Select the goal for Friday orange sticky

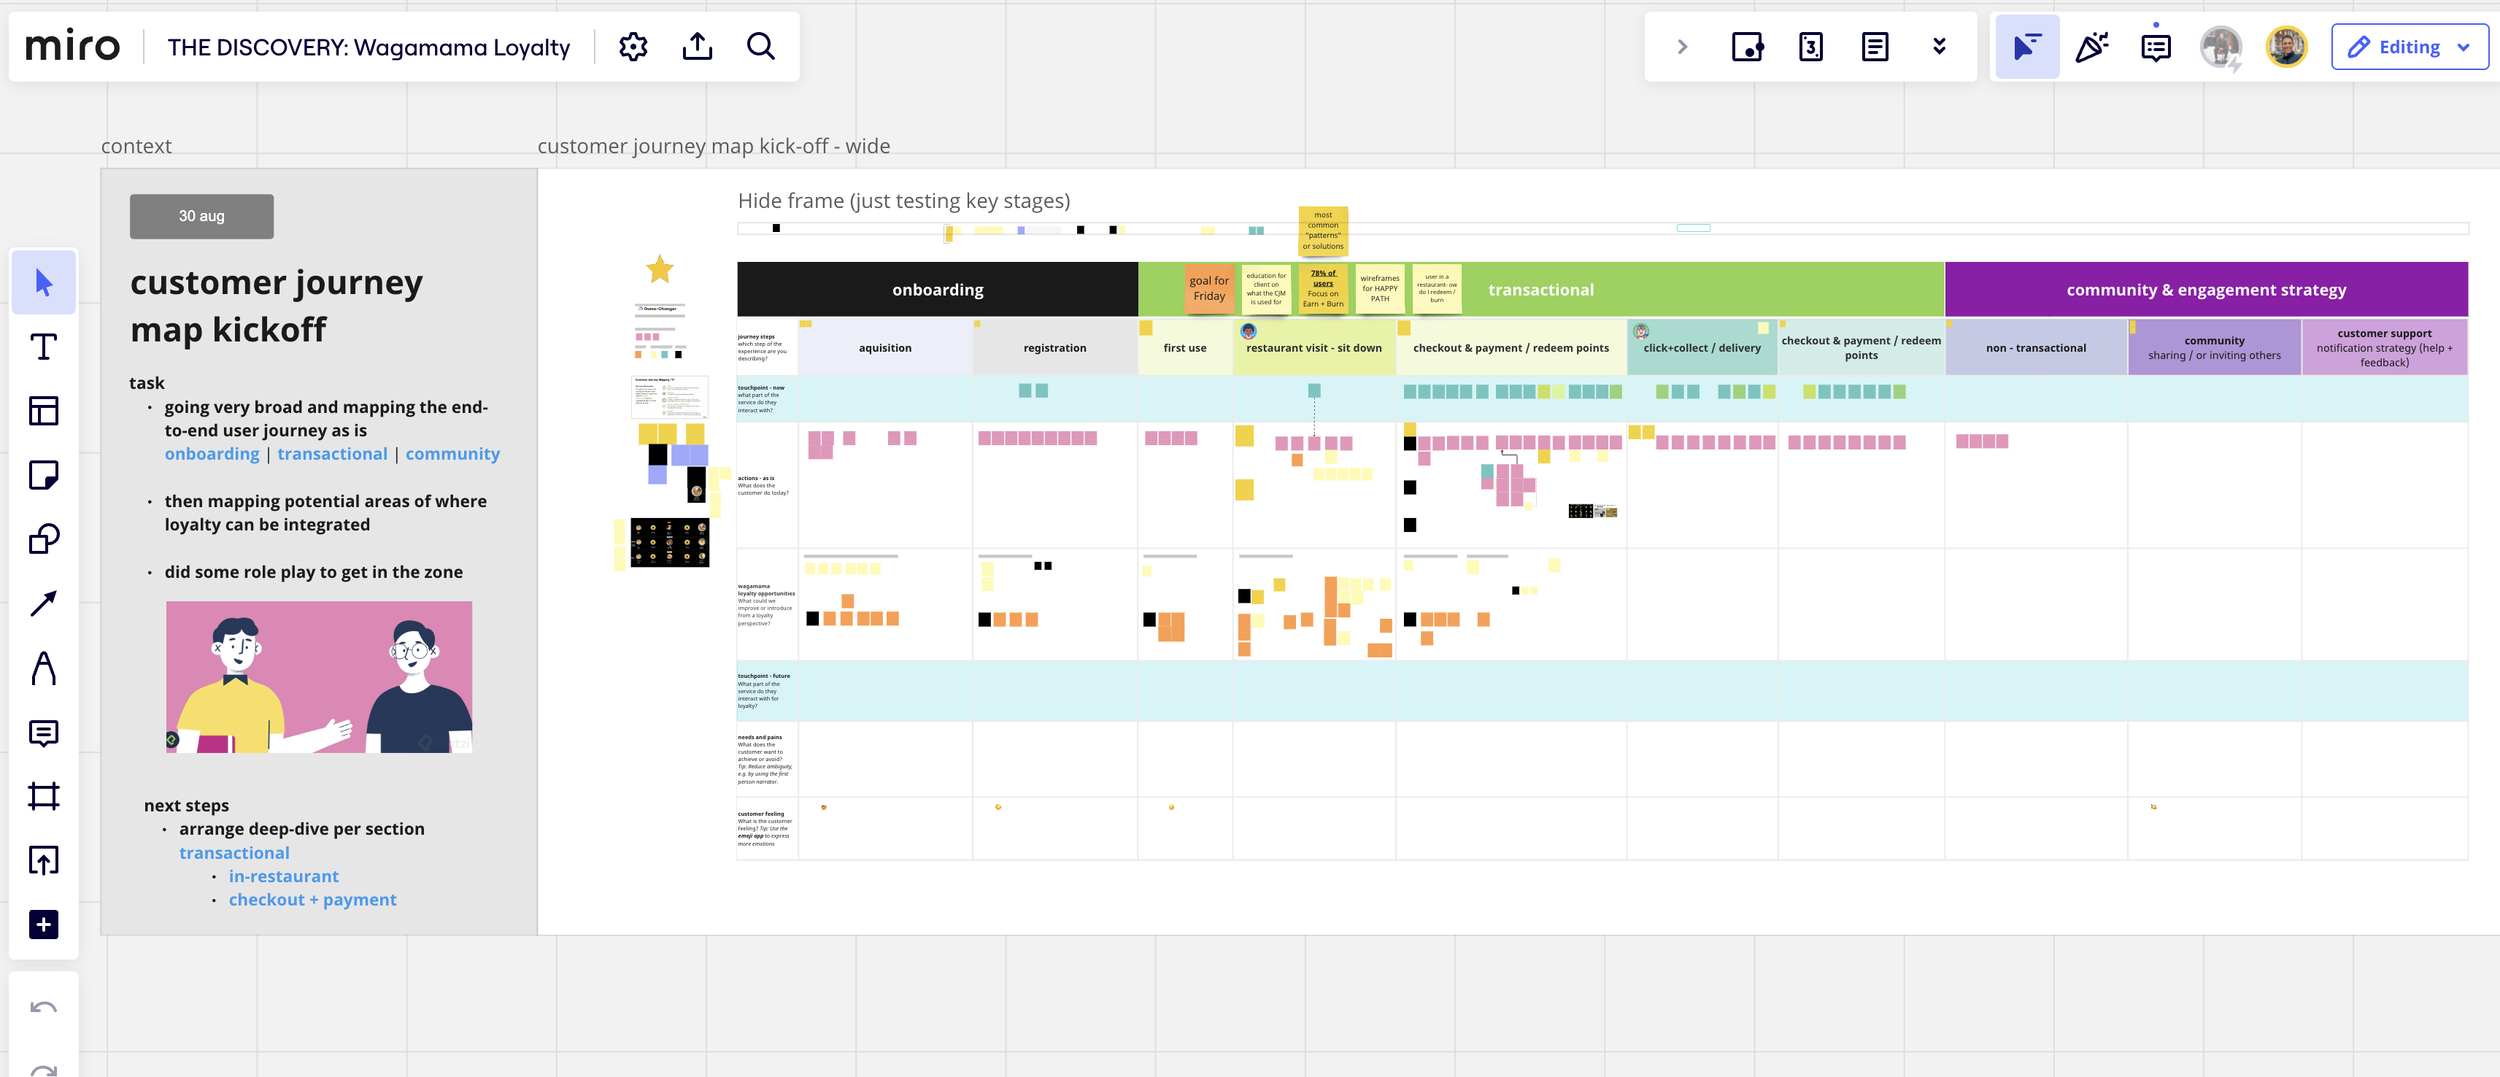click(x=1209, y=289)
